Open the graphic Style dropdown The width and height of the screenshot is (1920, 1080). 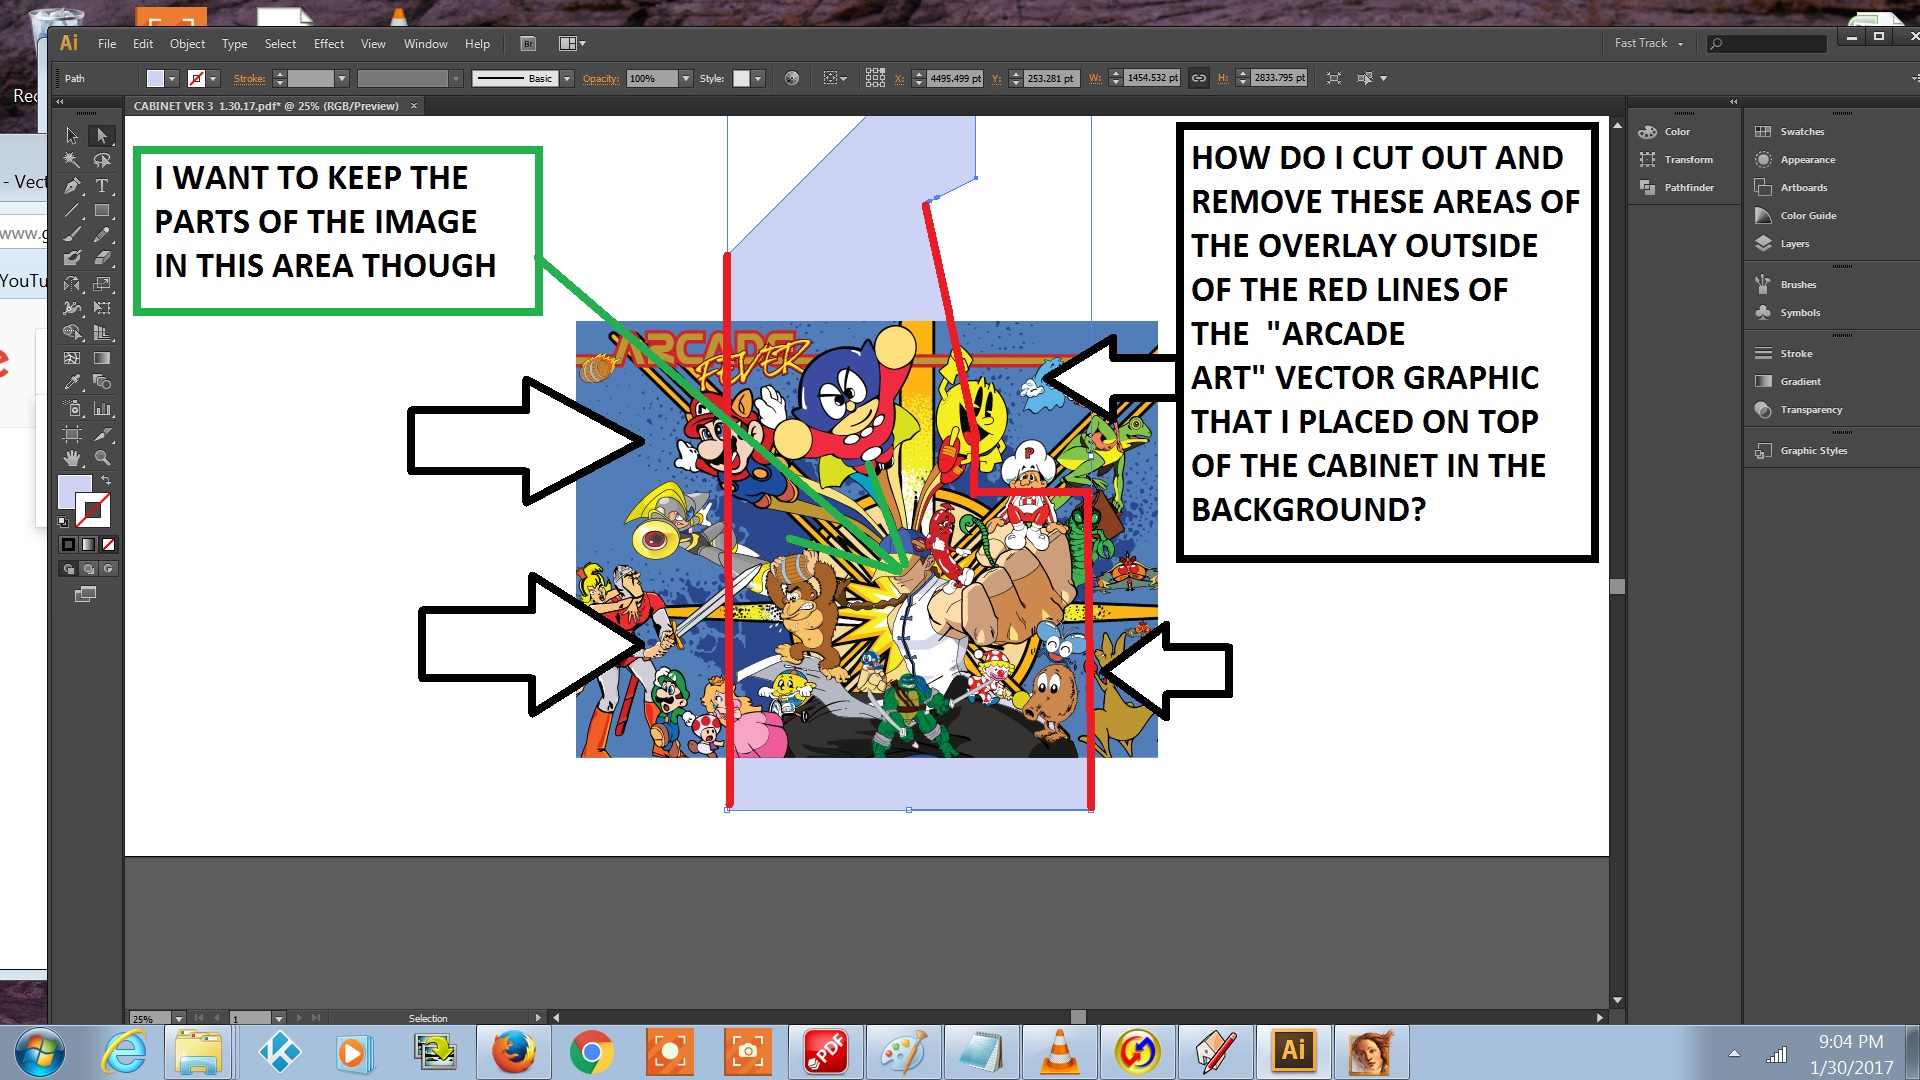click(x=758, y=78)
